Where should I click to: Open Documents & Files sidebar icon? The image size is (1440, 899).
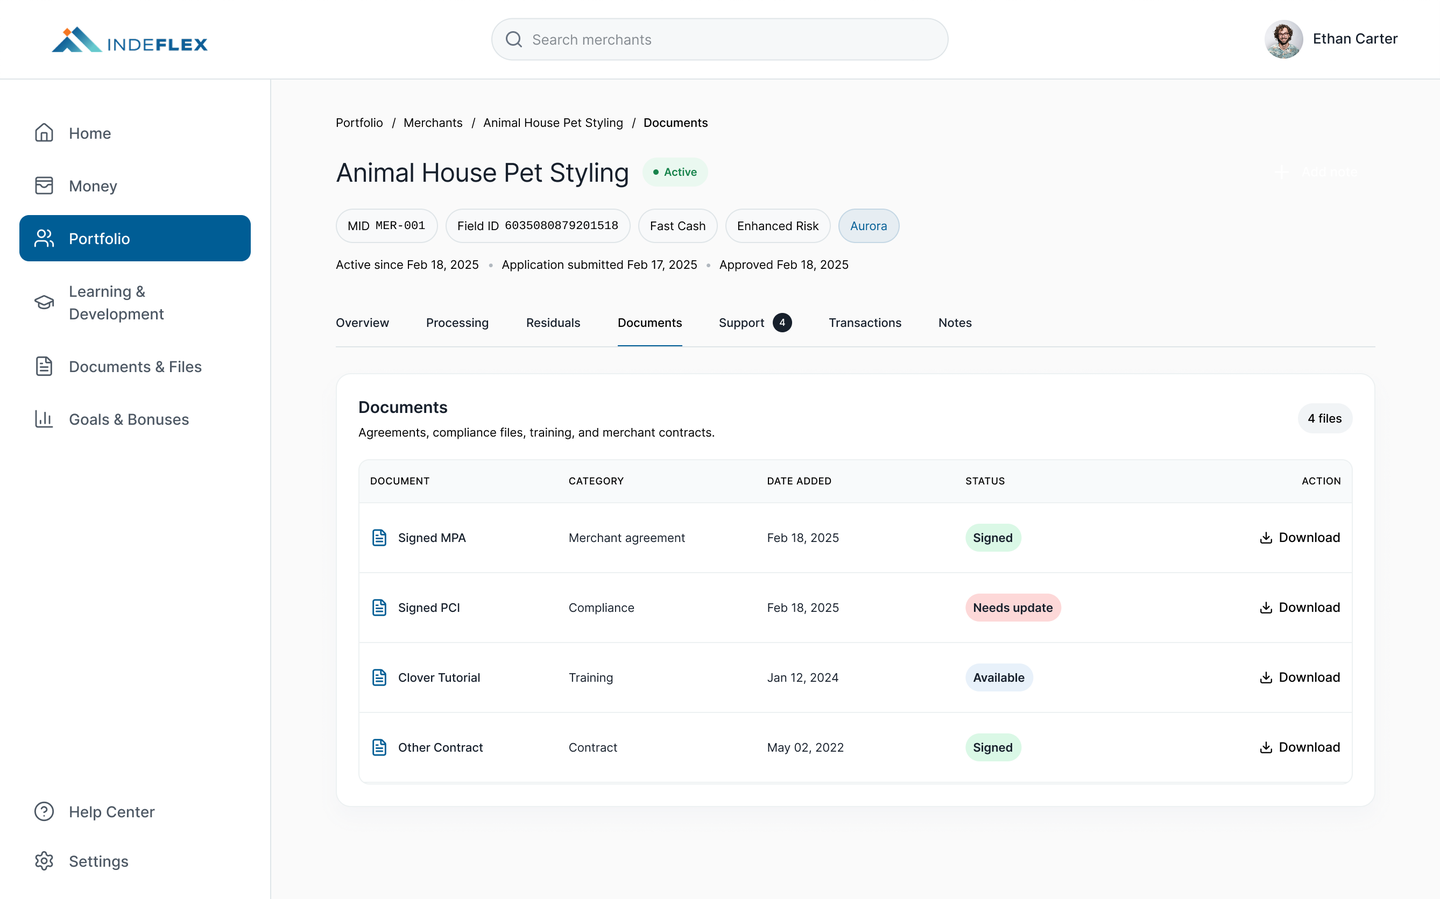(44, 366)
